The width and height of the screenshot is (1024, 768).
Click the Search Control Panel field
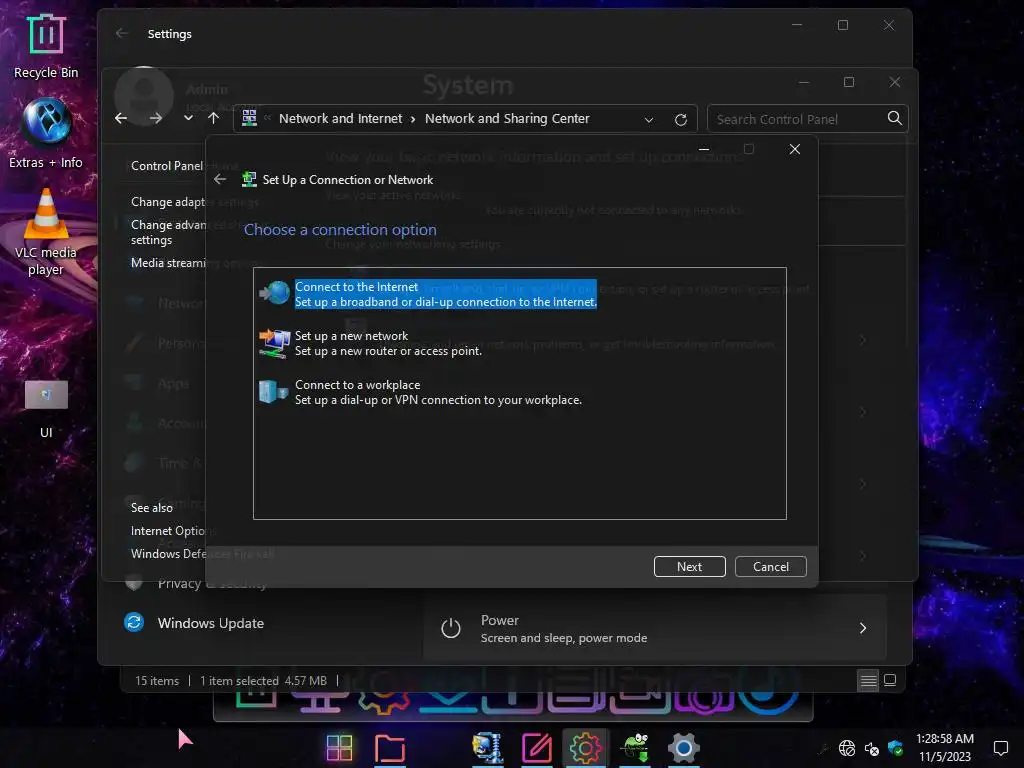tap(797, 119)
